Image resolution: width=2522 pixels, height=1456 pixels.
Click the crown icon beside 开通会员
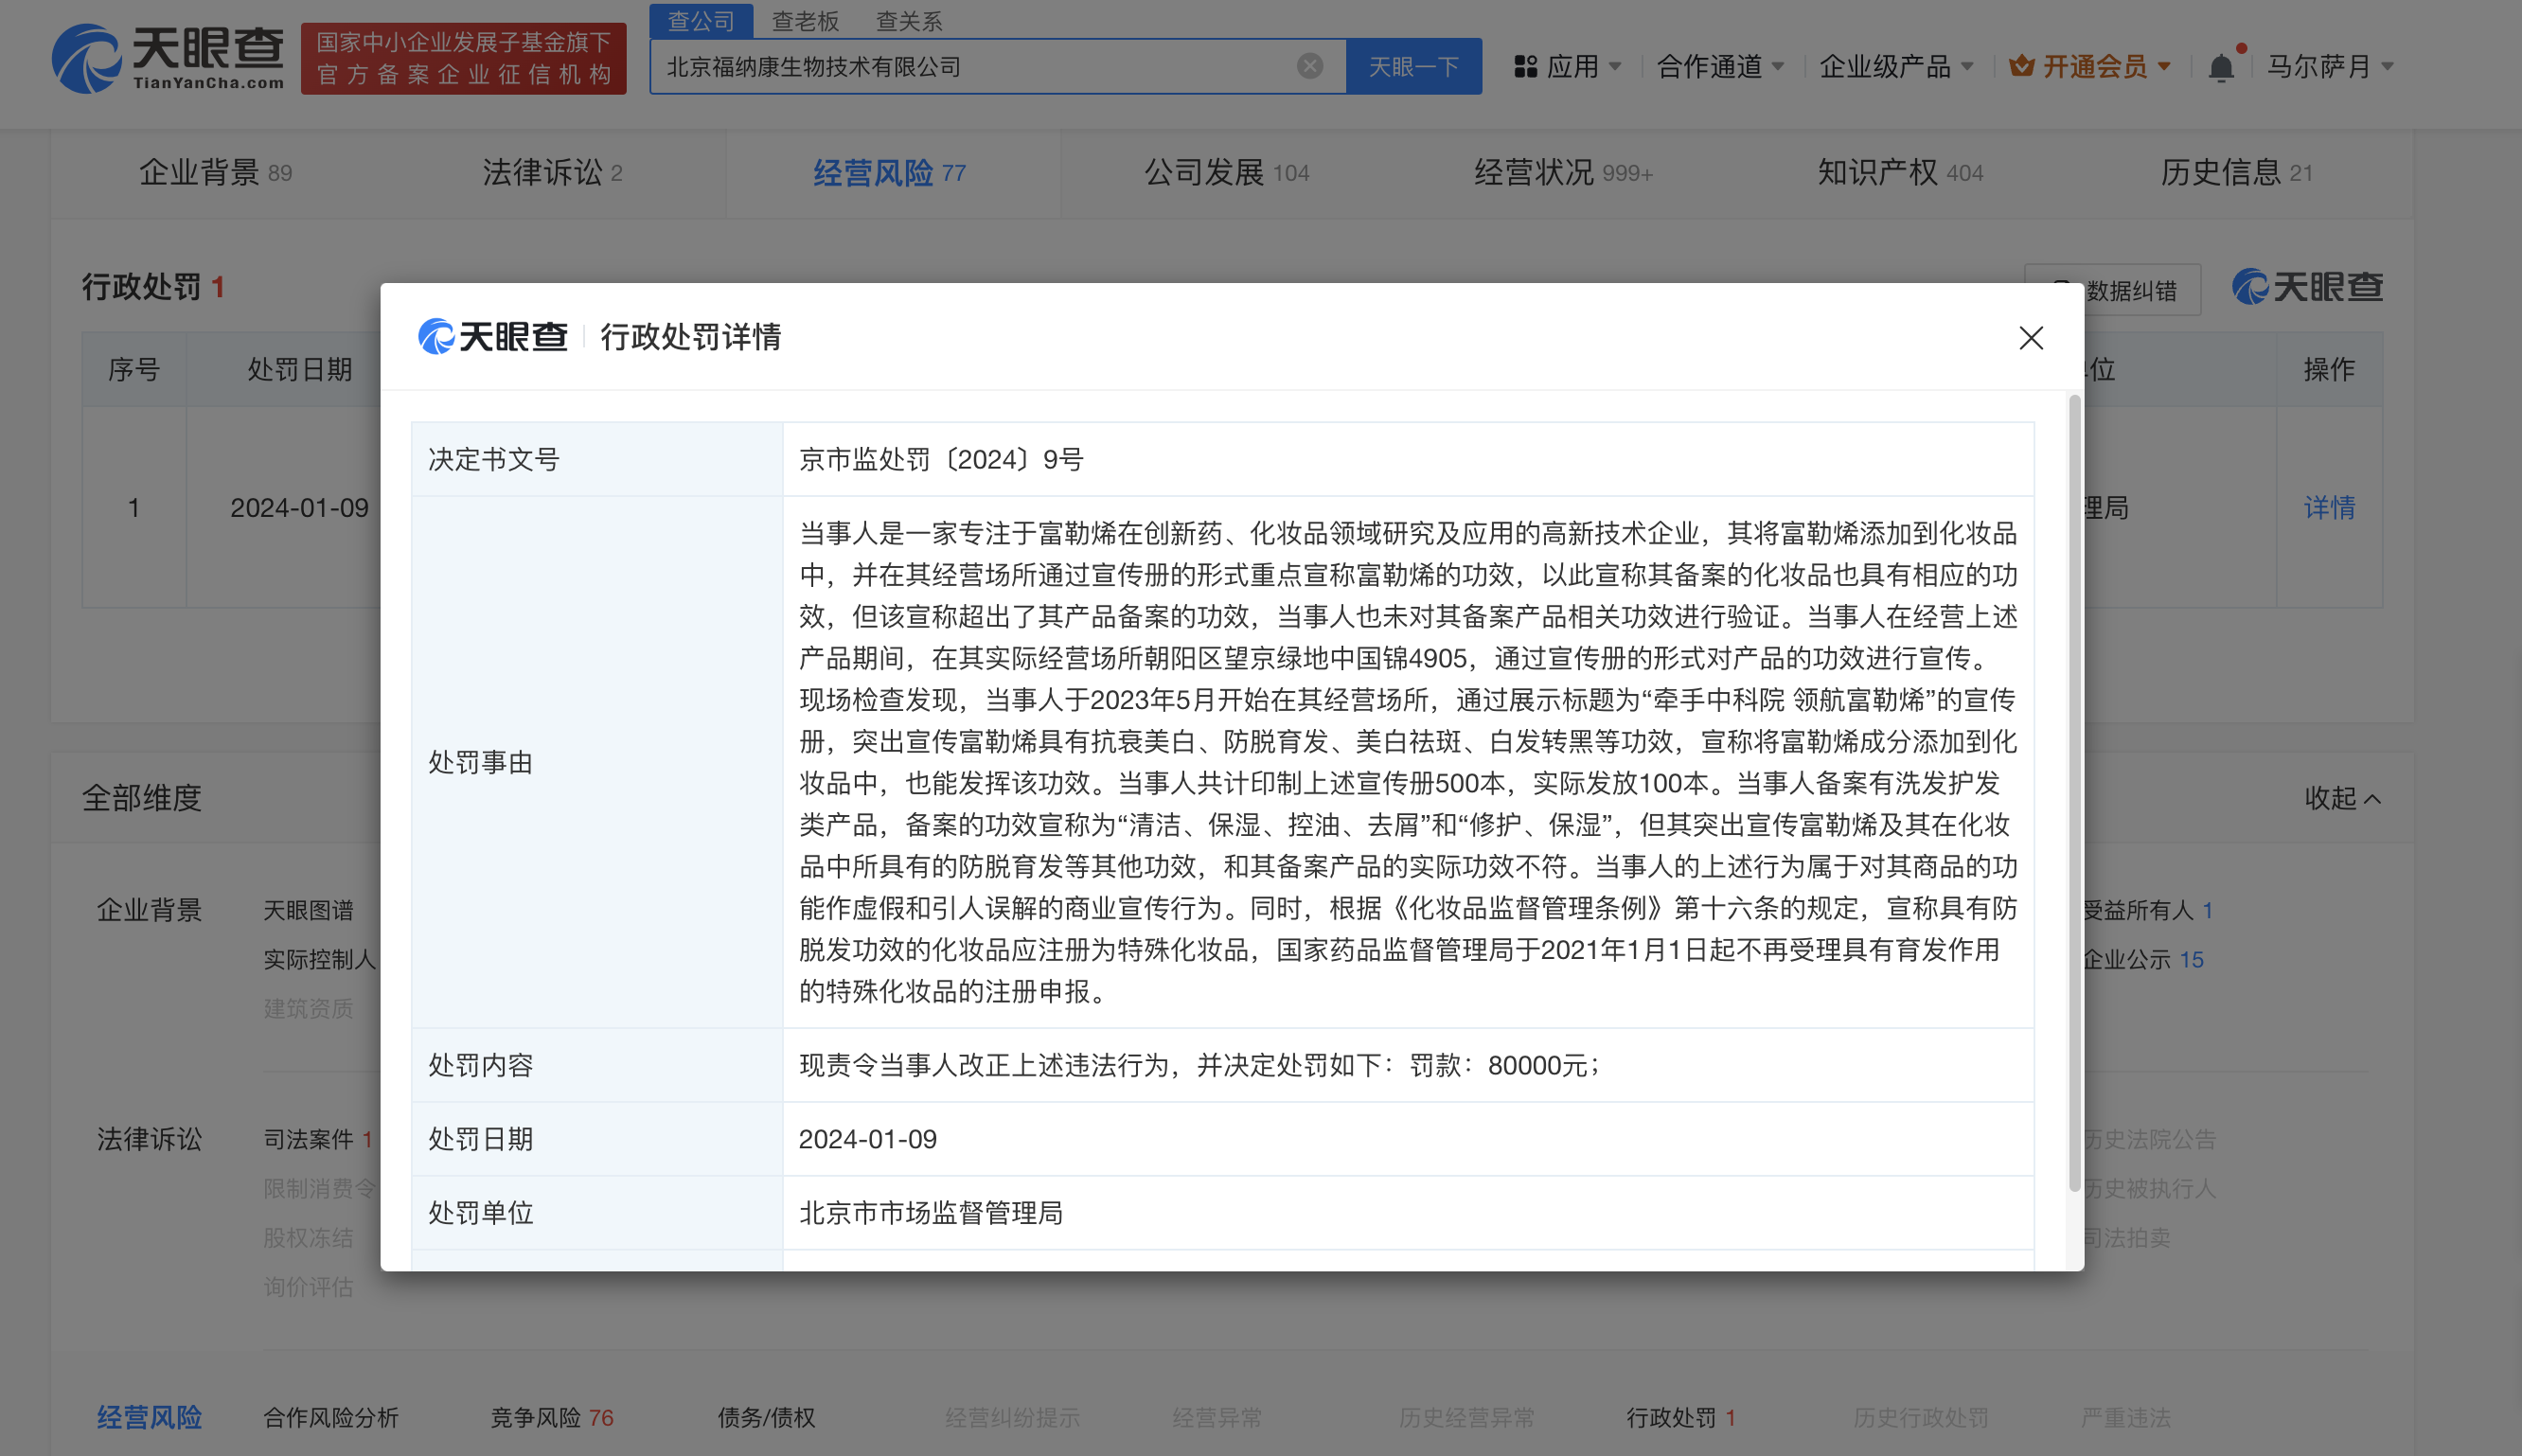point(2021,66)
